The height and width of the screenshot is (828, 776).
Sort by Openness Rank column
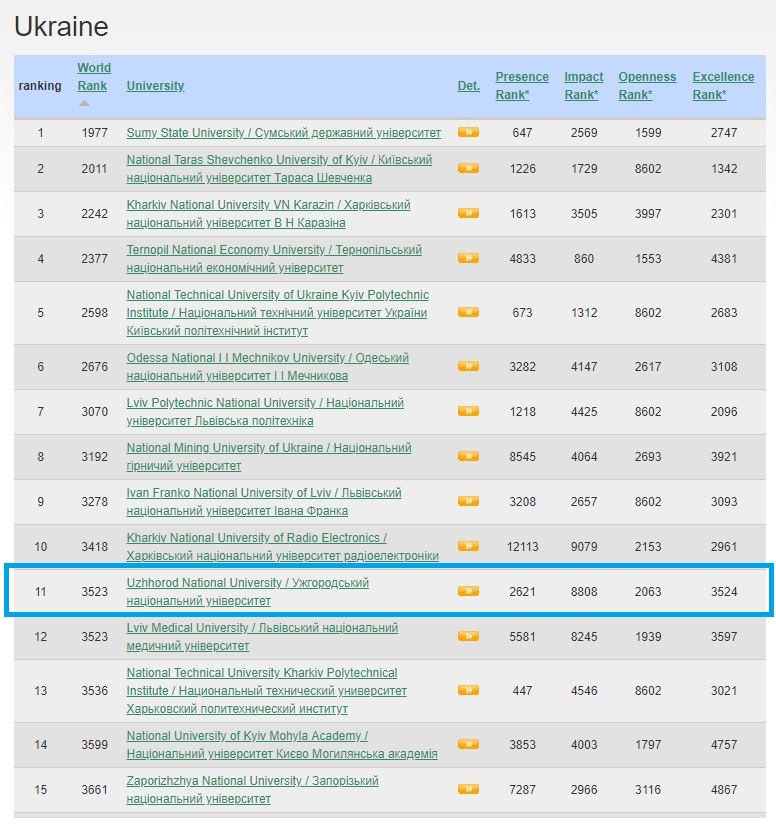647,86
